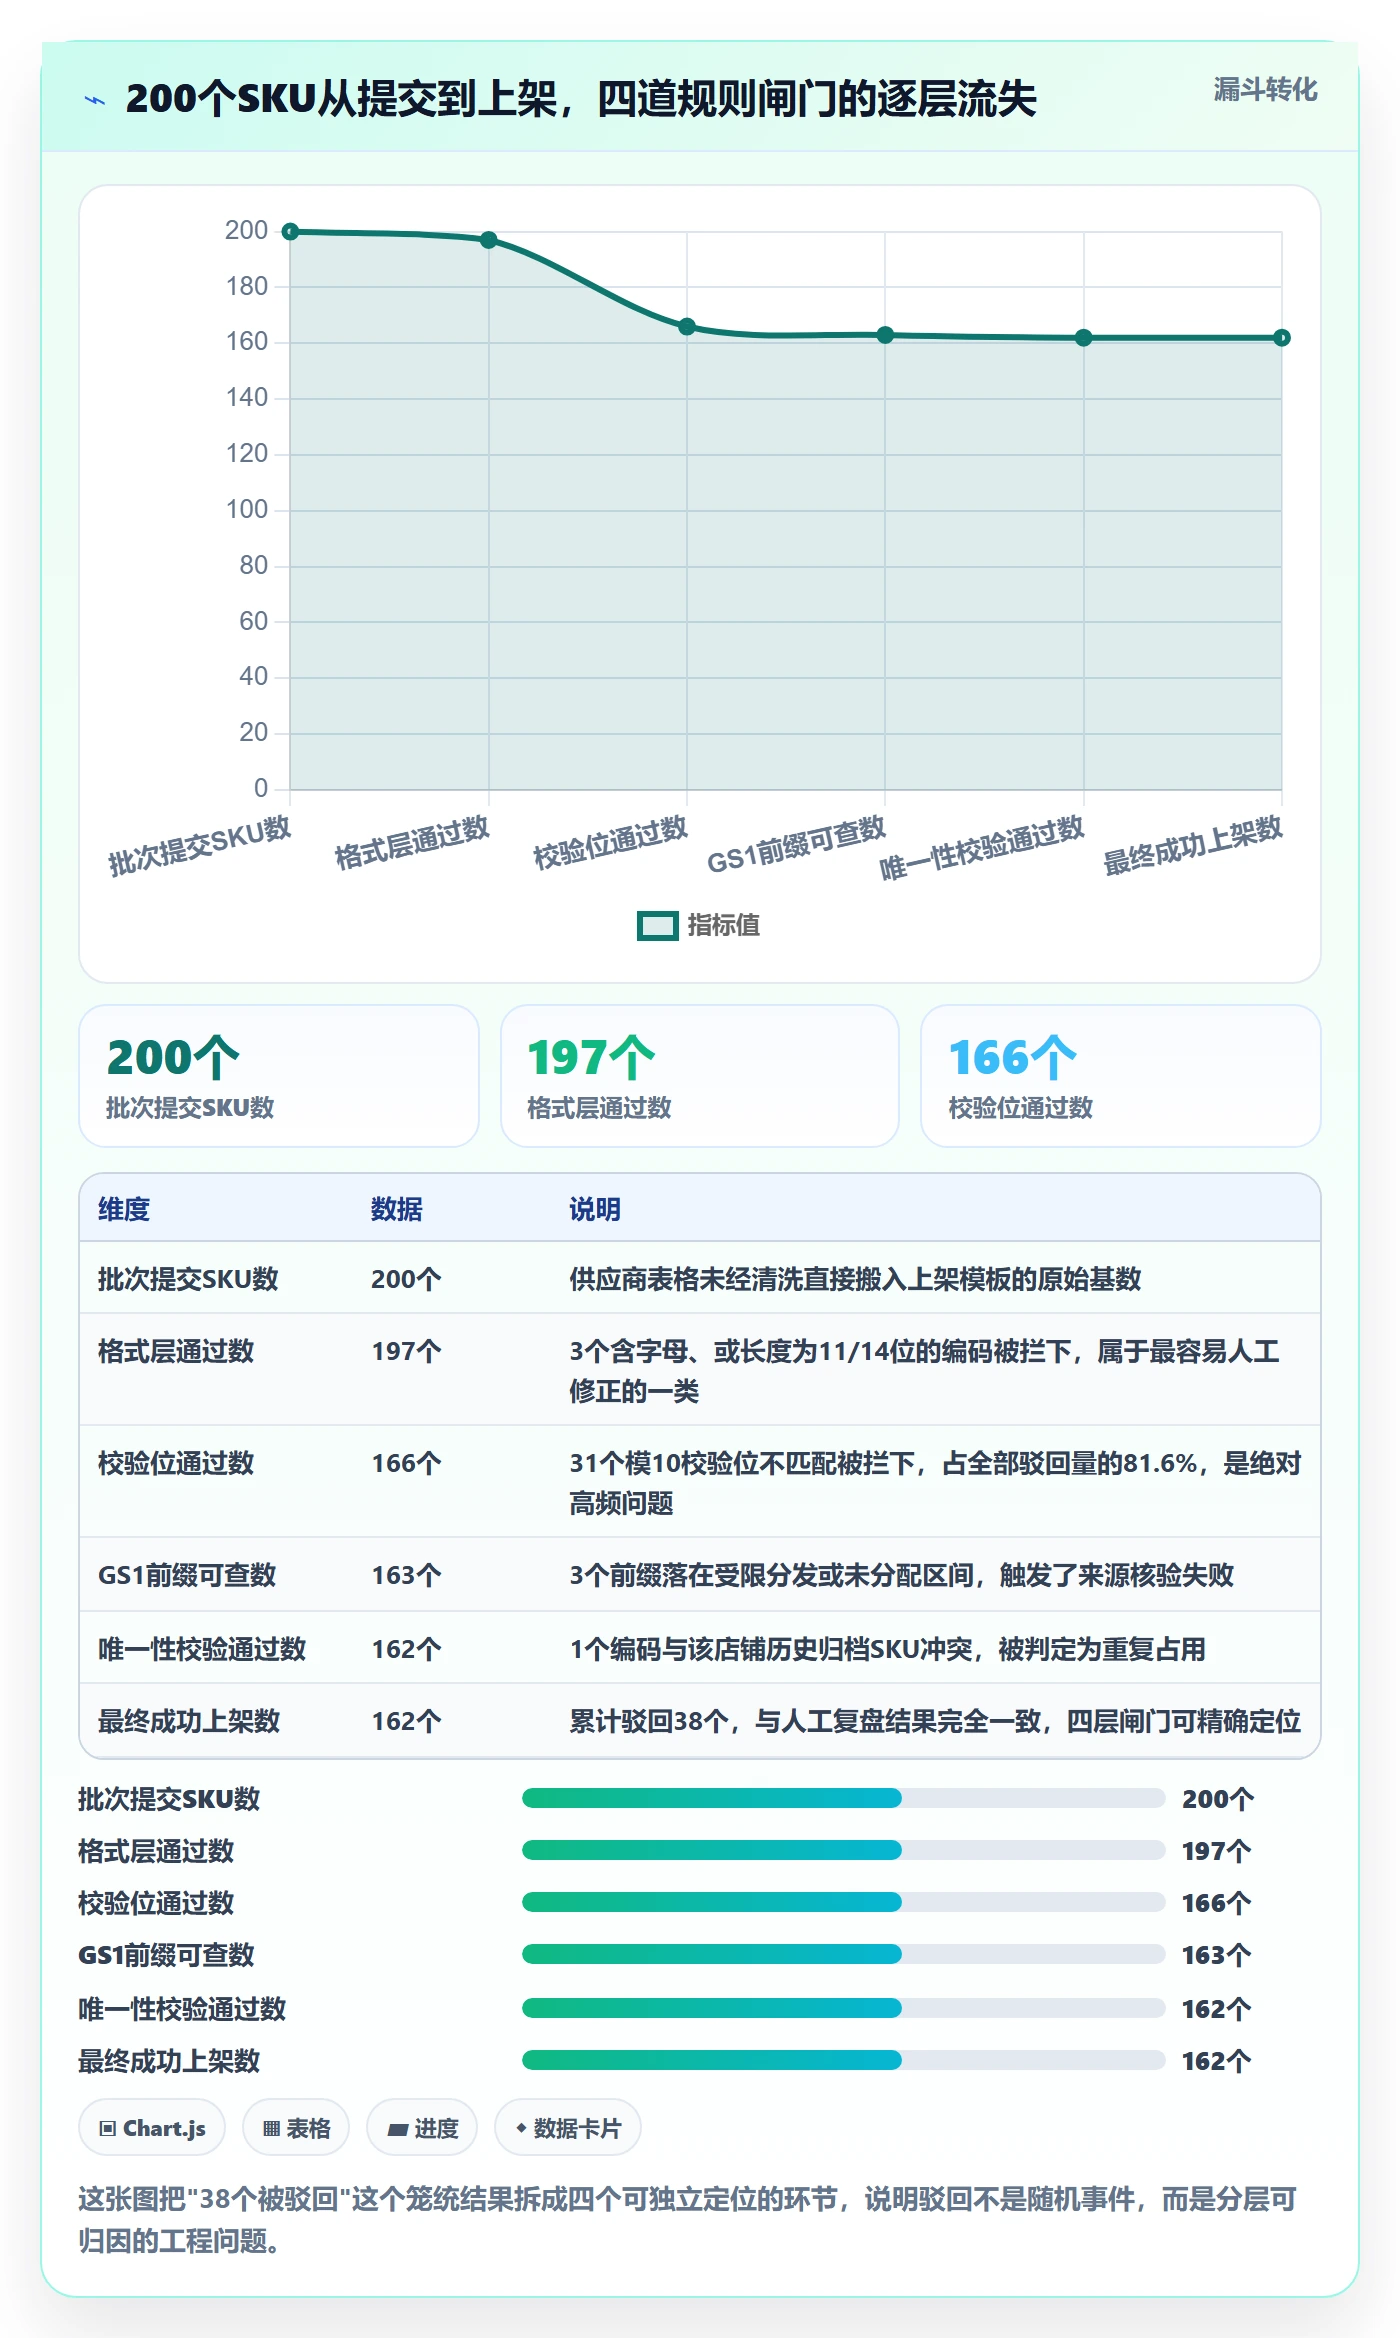This screenshot has width=1400, height=2338.
Task: Click the 166个 校验位通过数 stat card
Action: point(1121,1076)
